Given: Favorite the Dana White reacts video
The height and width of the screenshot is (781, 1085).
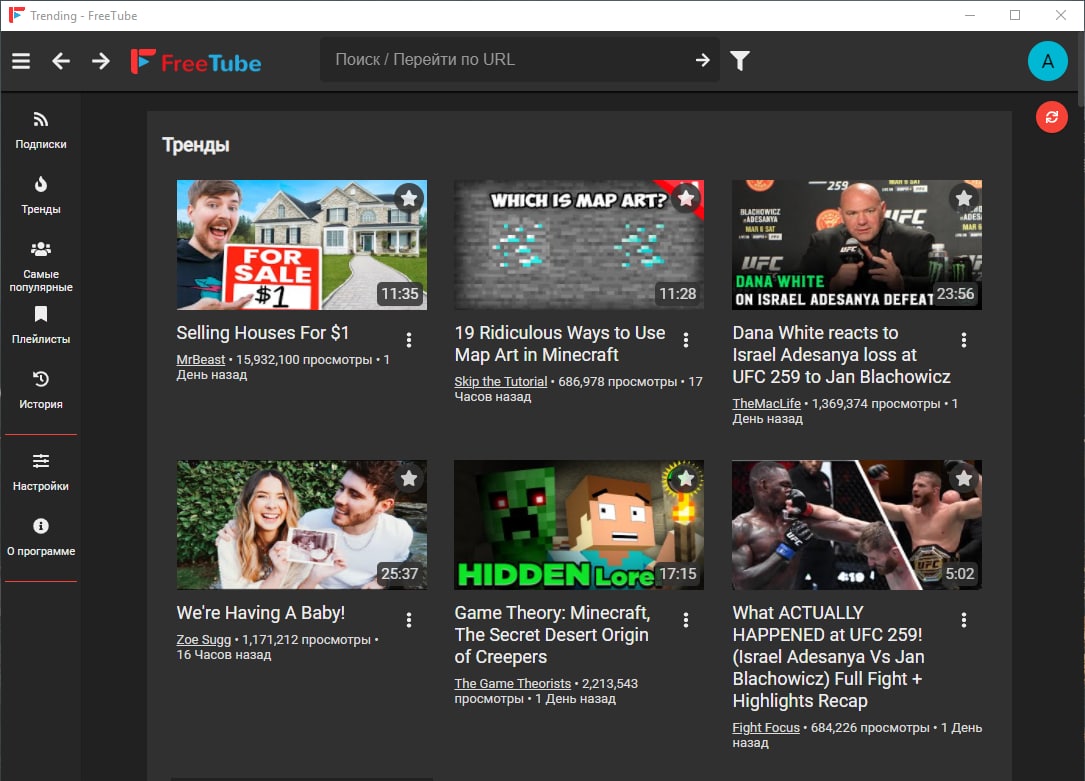Looking at the screenshot, I should (964, 198).
